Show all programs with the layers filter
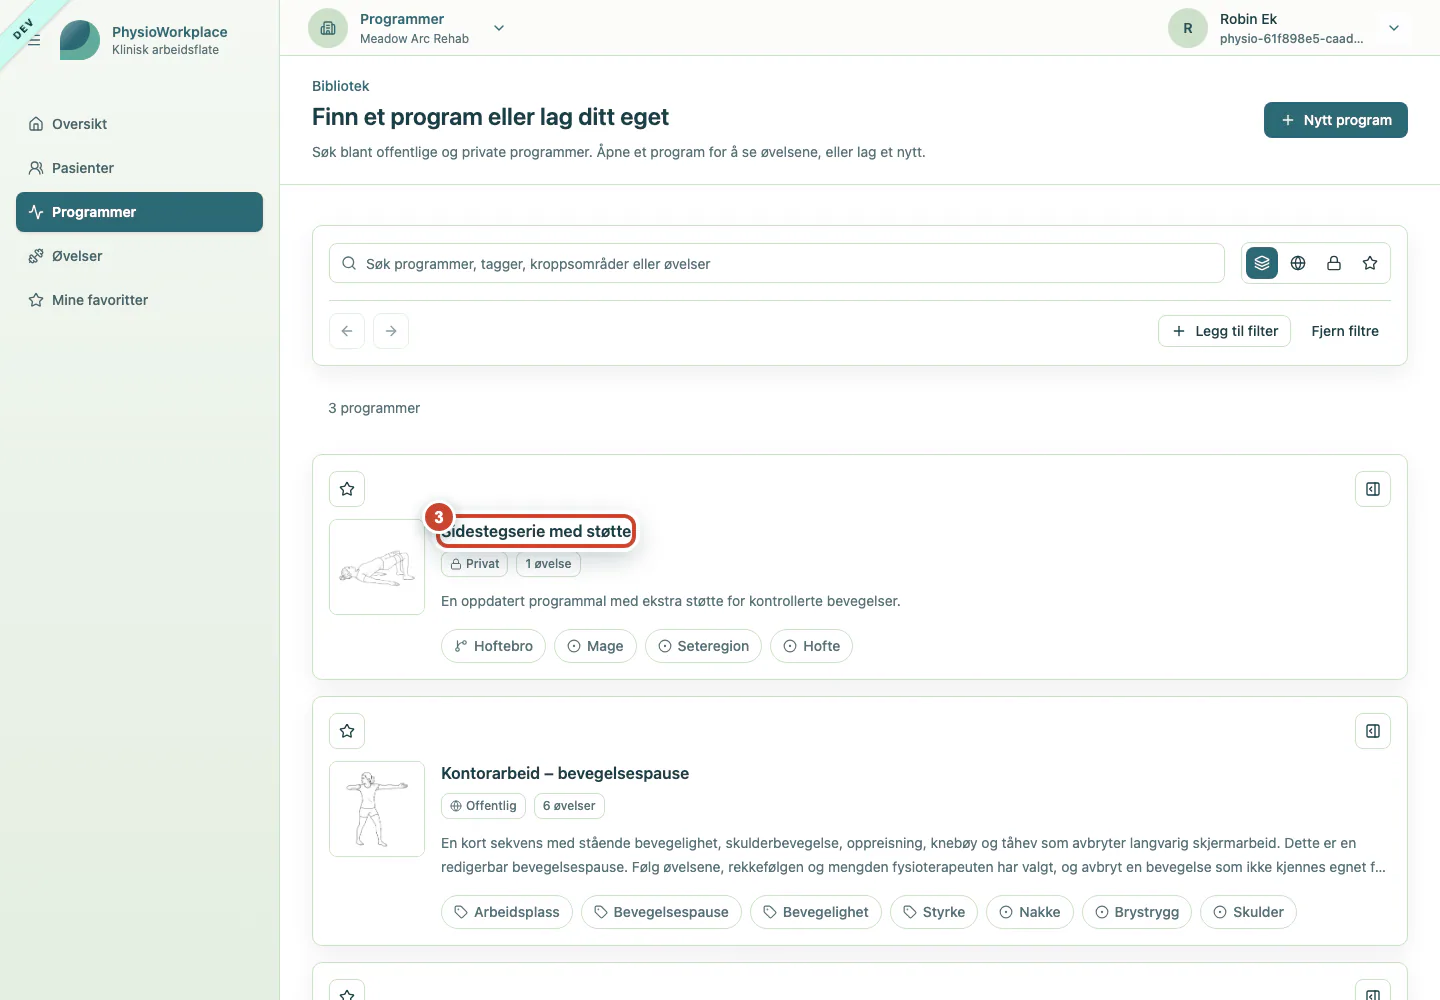 [x=1262, y=263]
